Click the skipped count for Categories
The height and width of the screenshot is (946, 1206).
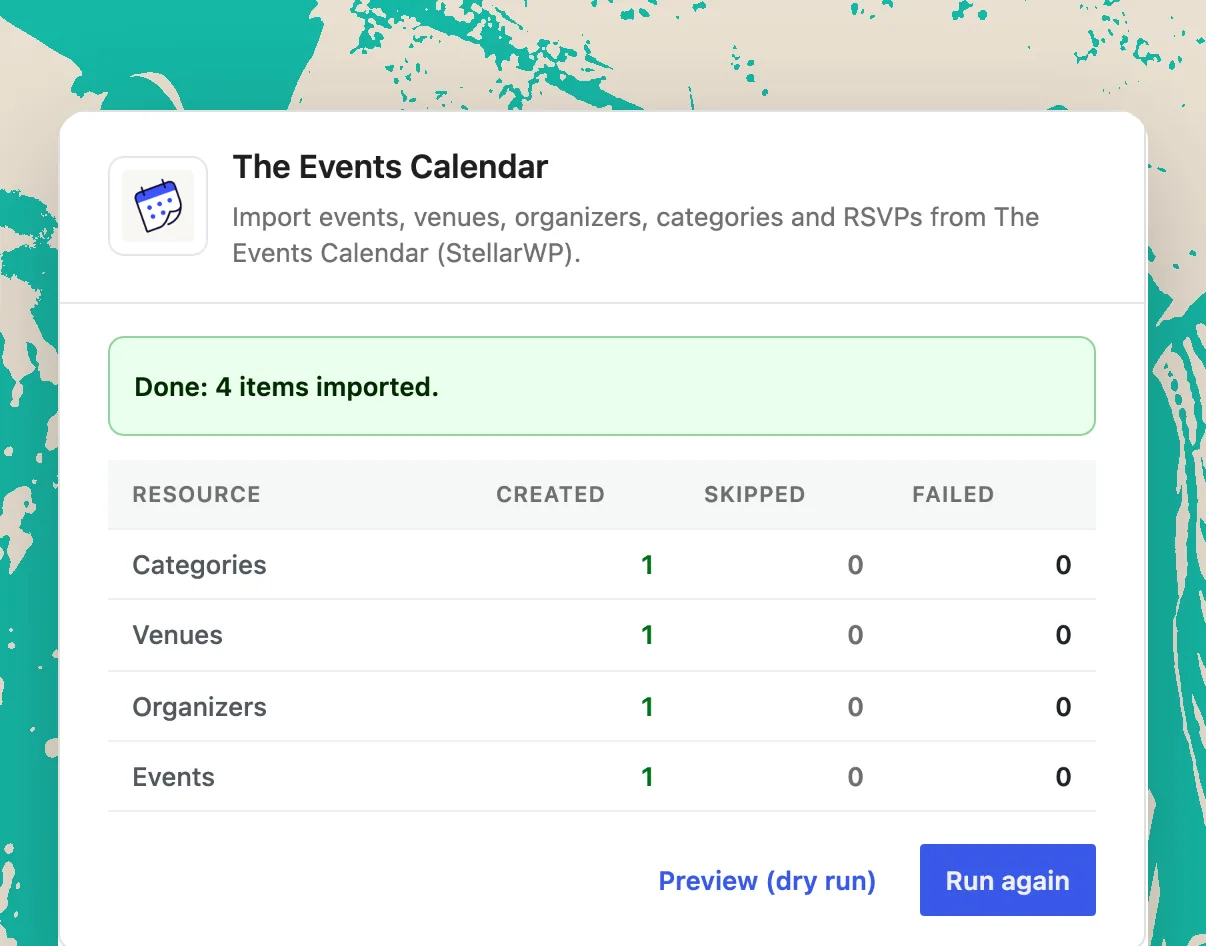point(855,565)
